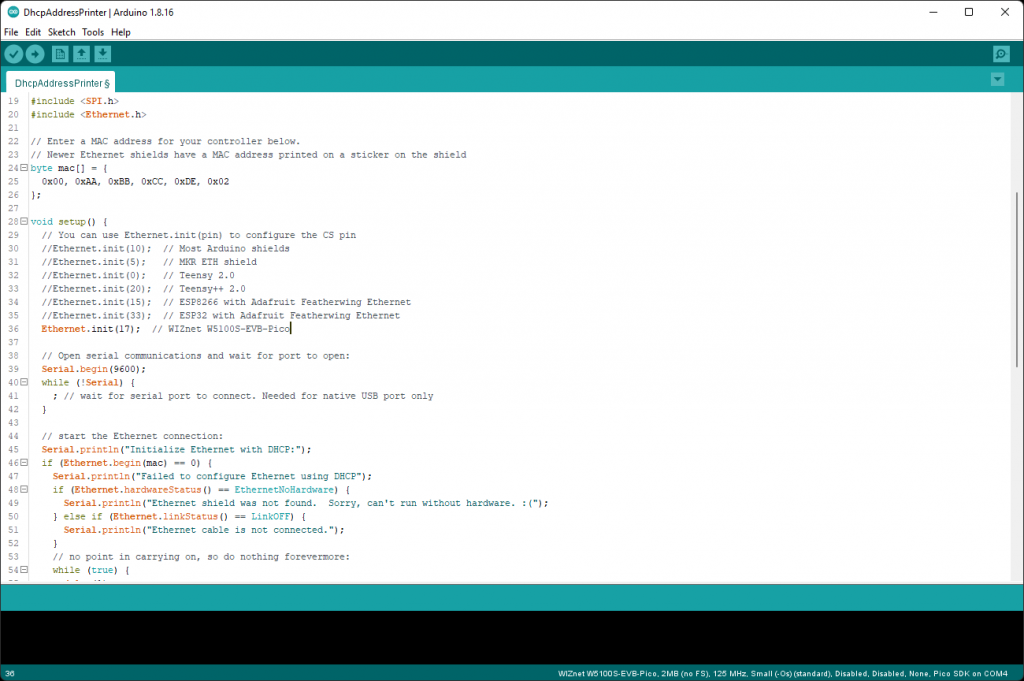Fold the hardwareStatus if block on line 48
Viewport: 1024px width, 681px height.
coord(24,489)
